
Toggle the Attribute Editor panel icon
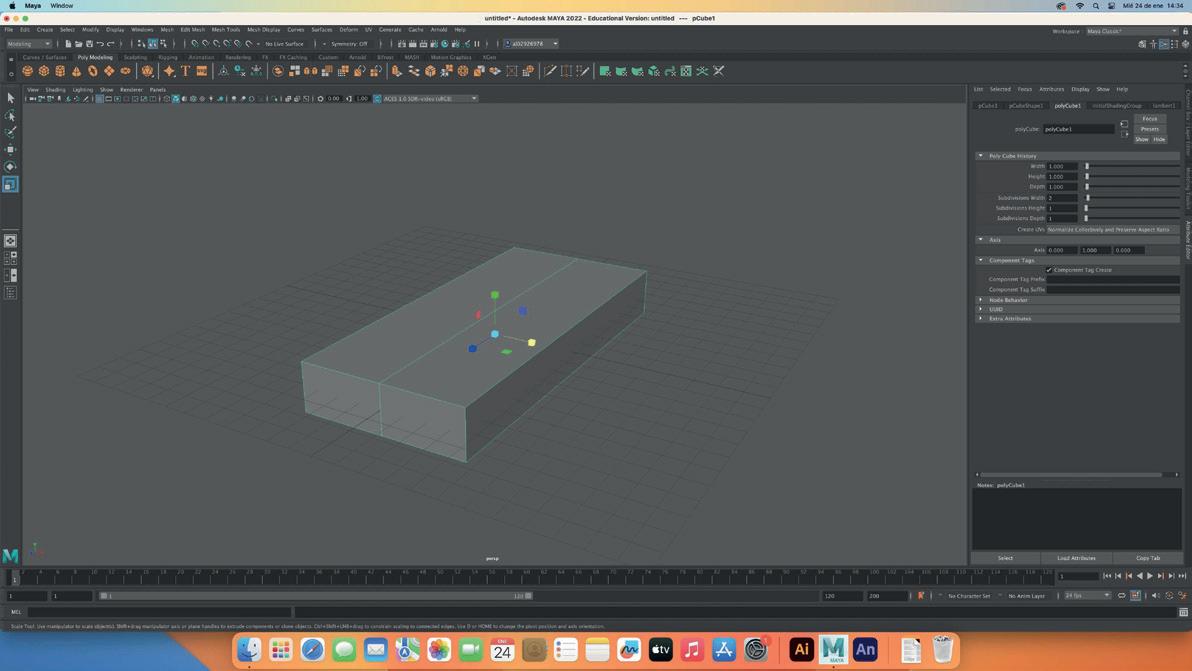click(1163, 44)
